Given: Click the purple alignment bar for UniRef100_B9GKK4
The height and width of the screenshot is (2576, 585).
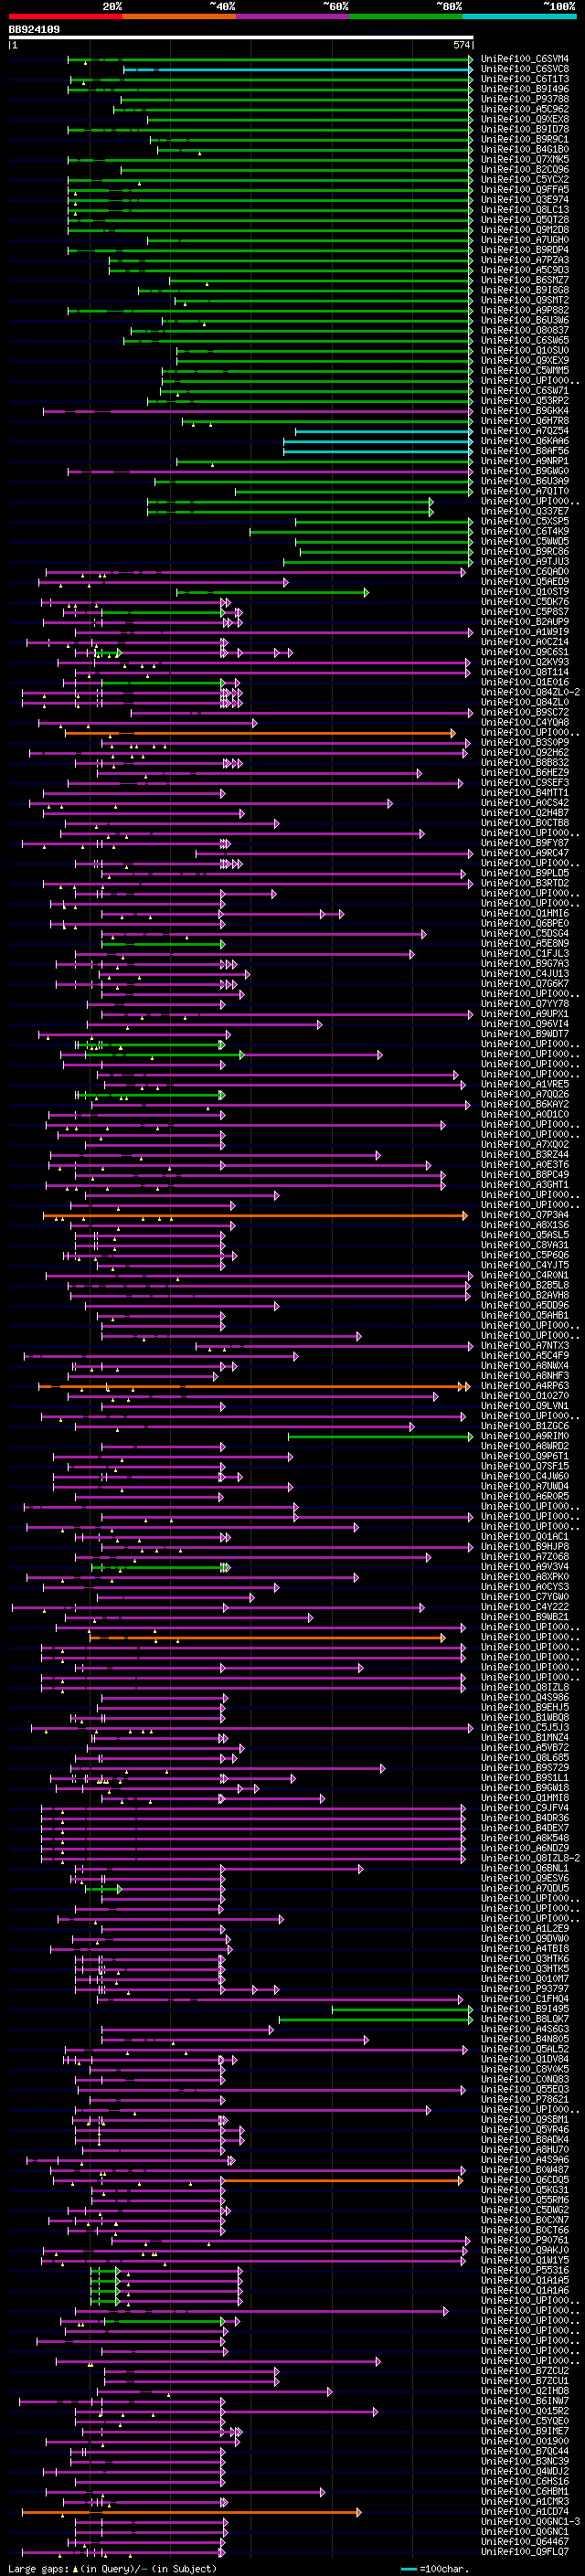Looking at the screenshot, I should (257, 411).
